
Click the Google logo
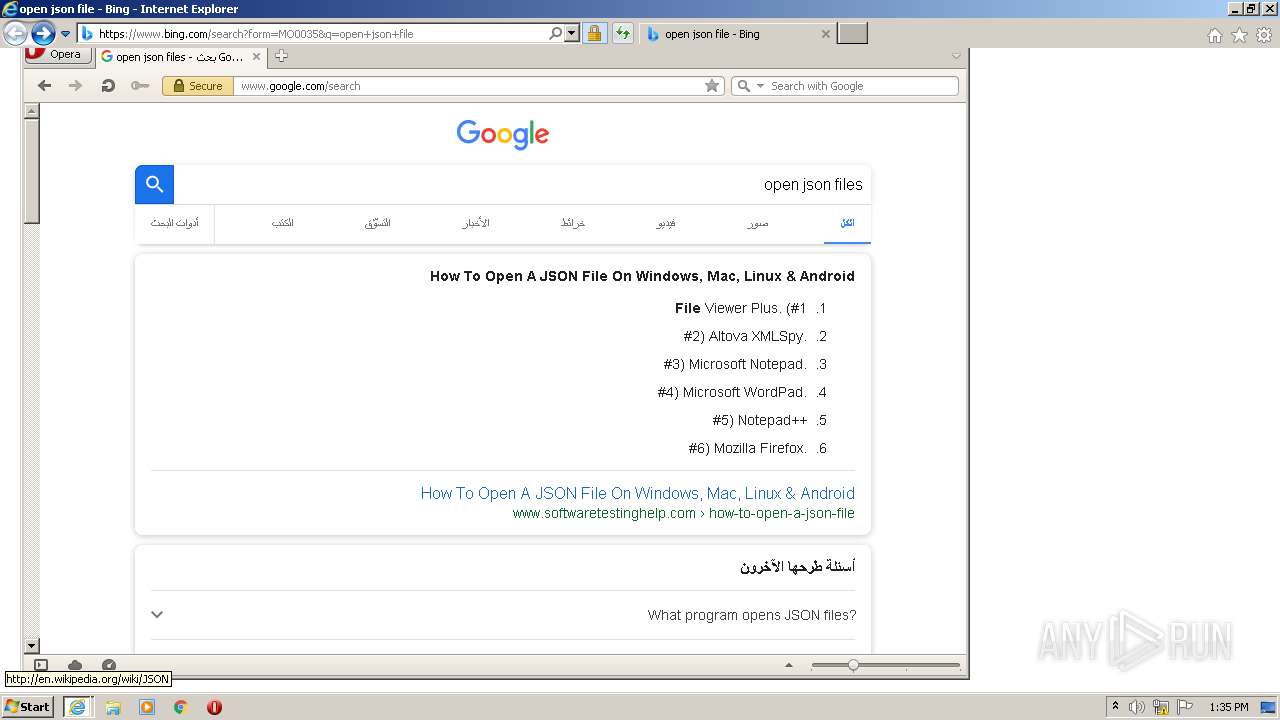tap(503, 134)
